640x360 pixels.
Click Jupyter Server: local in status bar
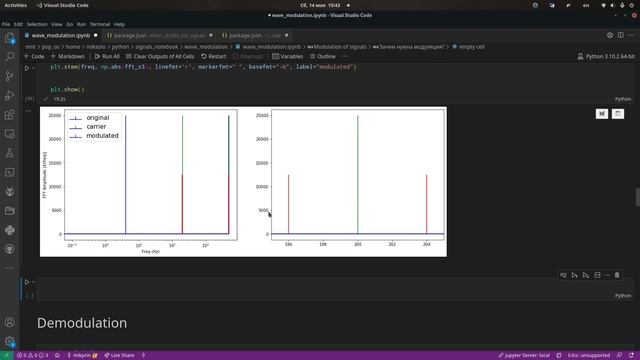click(x=524, y=356)
